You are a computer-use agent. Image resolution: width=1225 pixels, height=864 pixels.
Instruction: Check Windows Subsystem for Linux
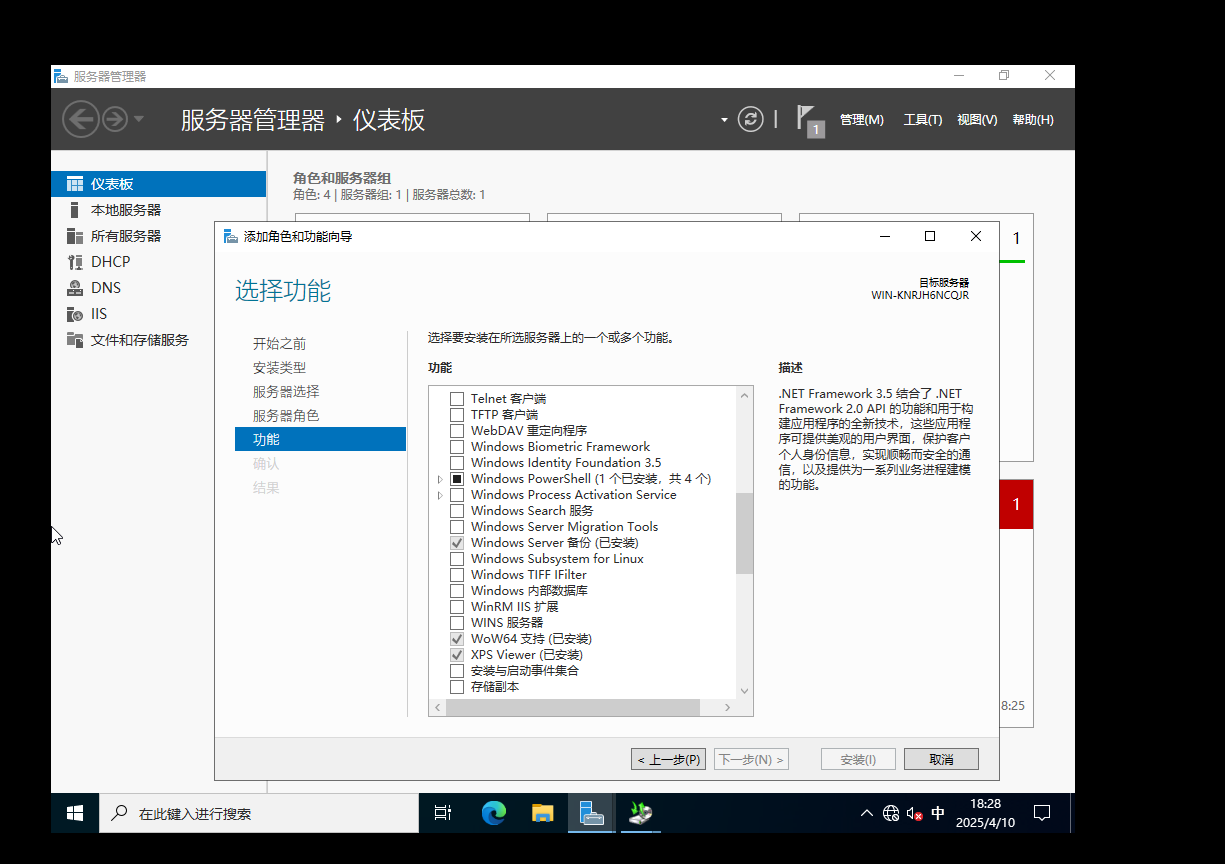point(457,559)
